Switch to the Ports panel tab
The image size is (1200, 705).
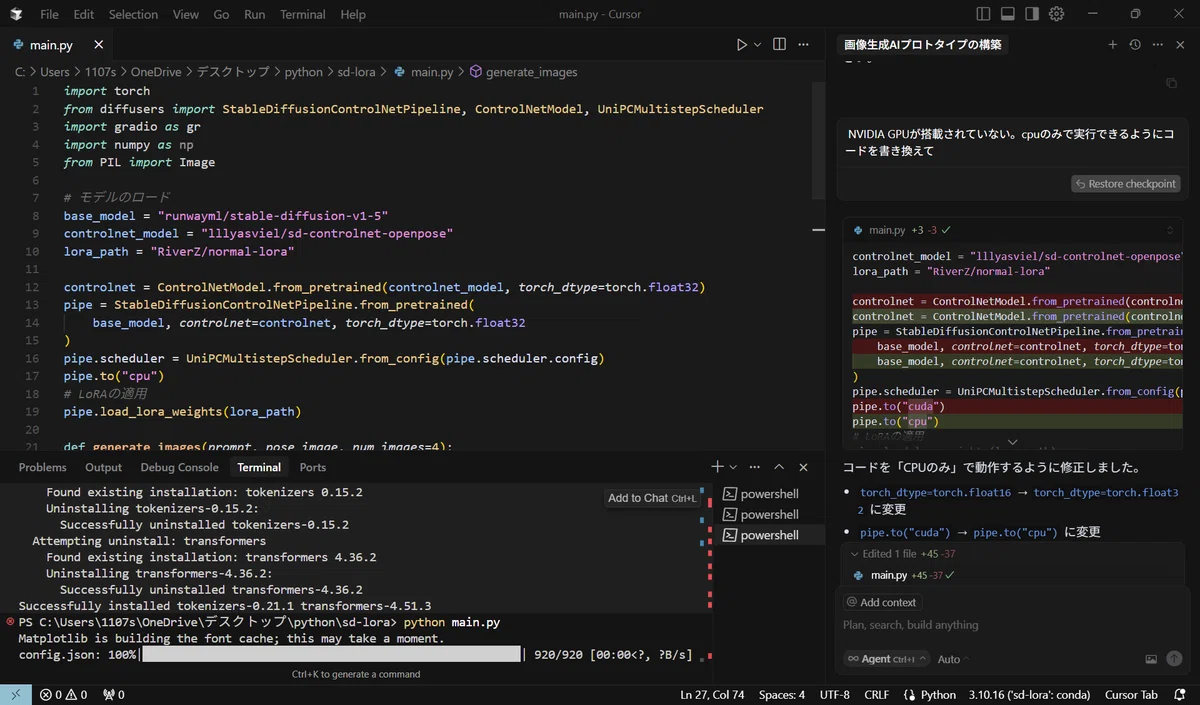[x=313, y=467]
